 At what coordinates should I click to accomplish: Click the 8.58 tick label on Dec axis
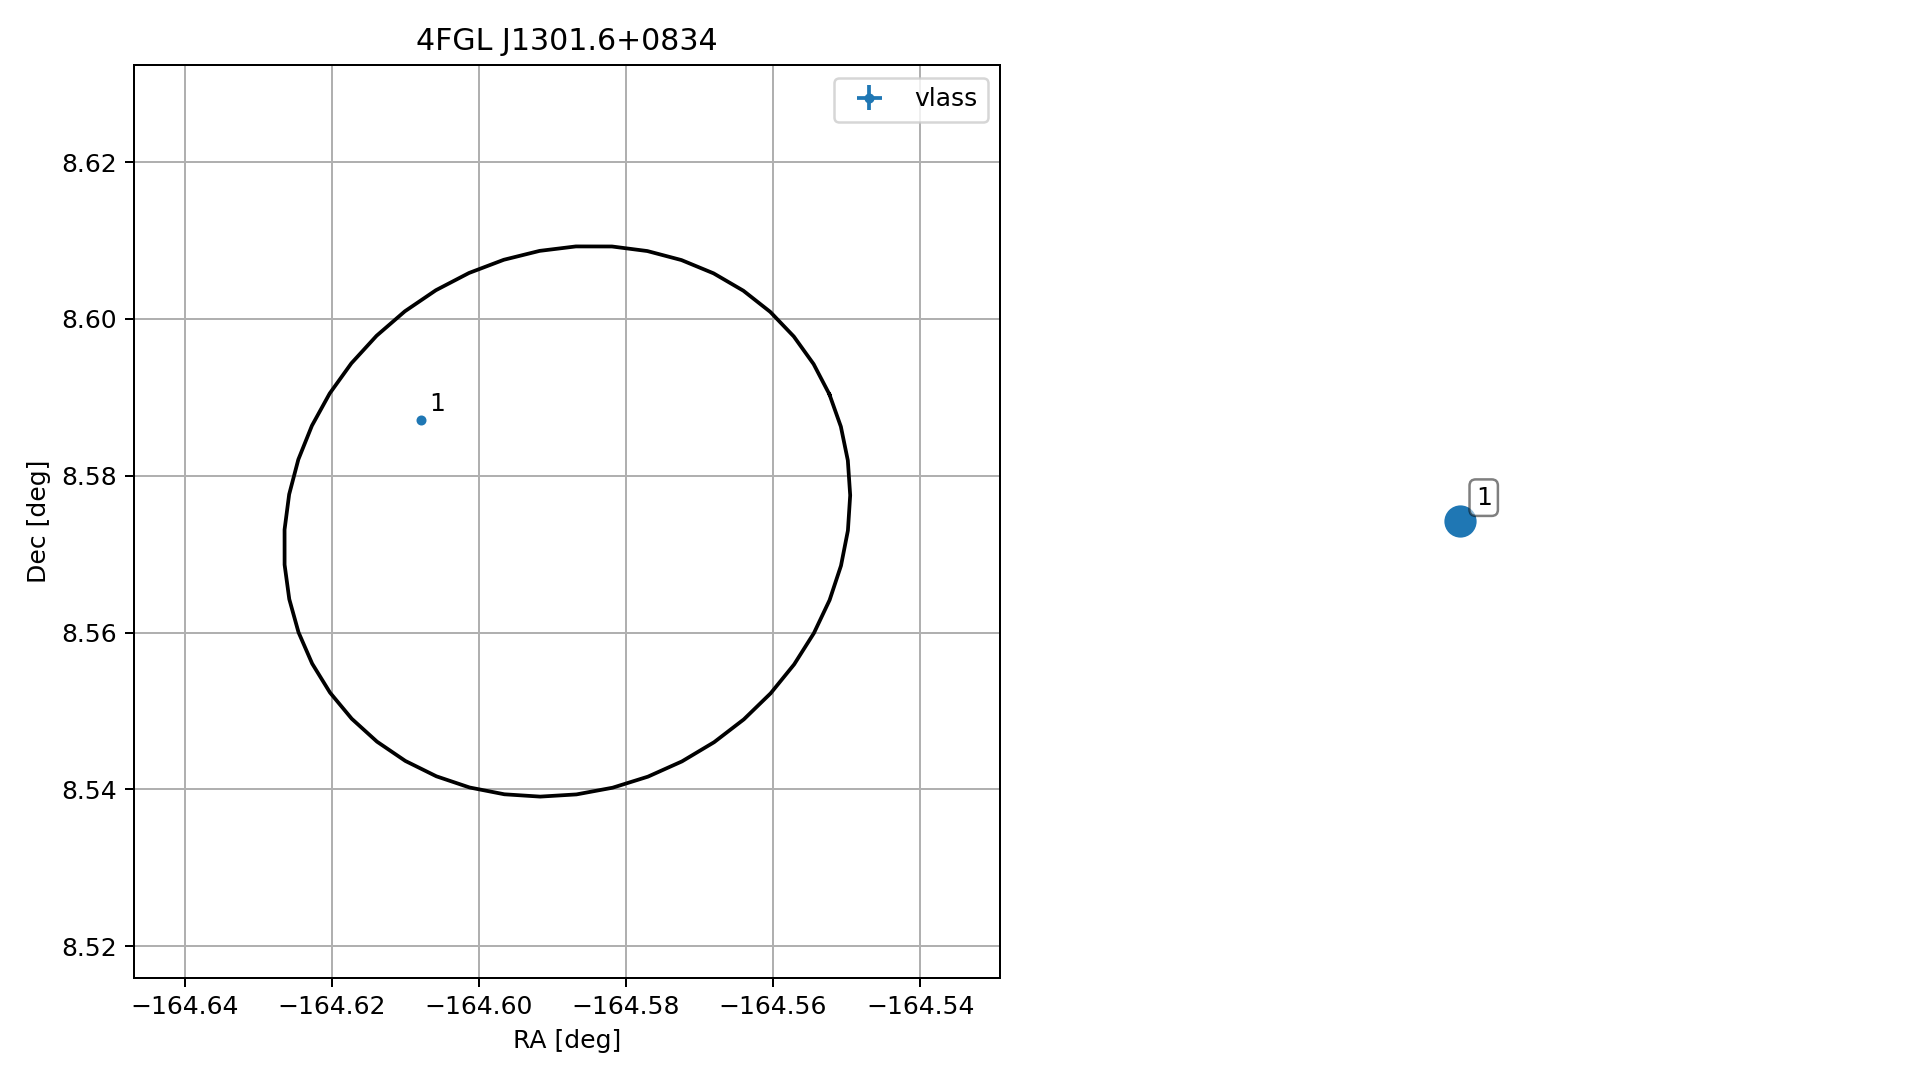pos(90,477)
